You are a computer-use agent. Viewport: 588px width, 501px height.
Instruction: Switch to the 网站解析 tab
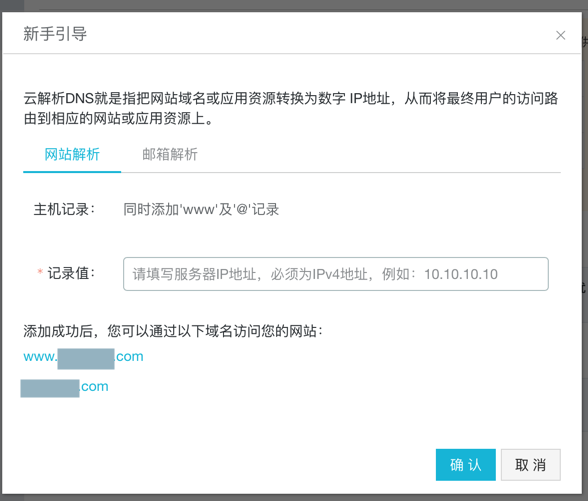tap(72, 154)
